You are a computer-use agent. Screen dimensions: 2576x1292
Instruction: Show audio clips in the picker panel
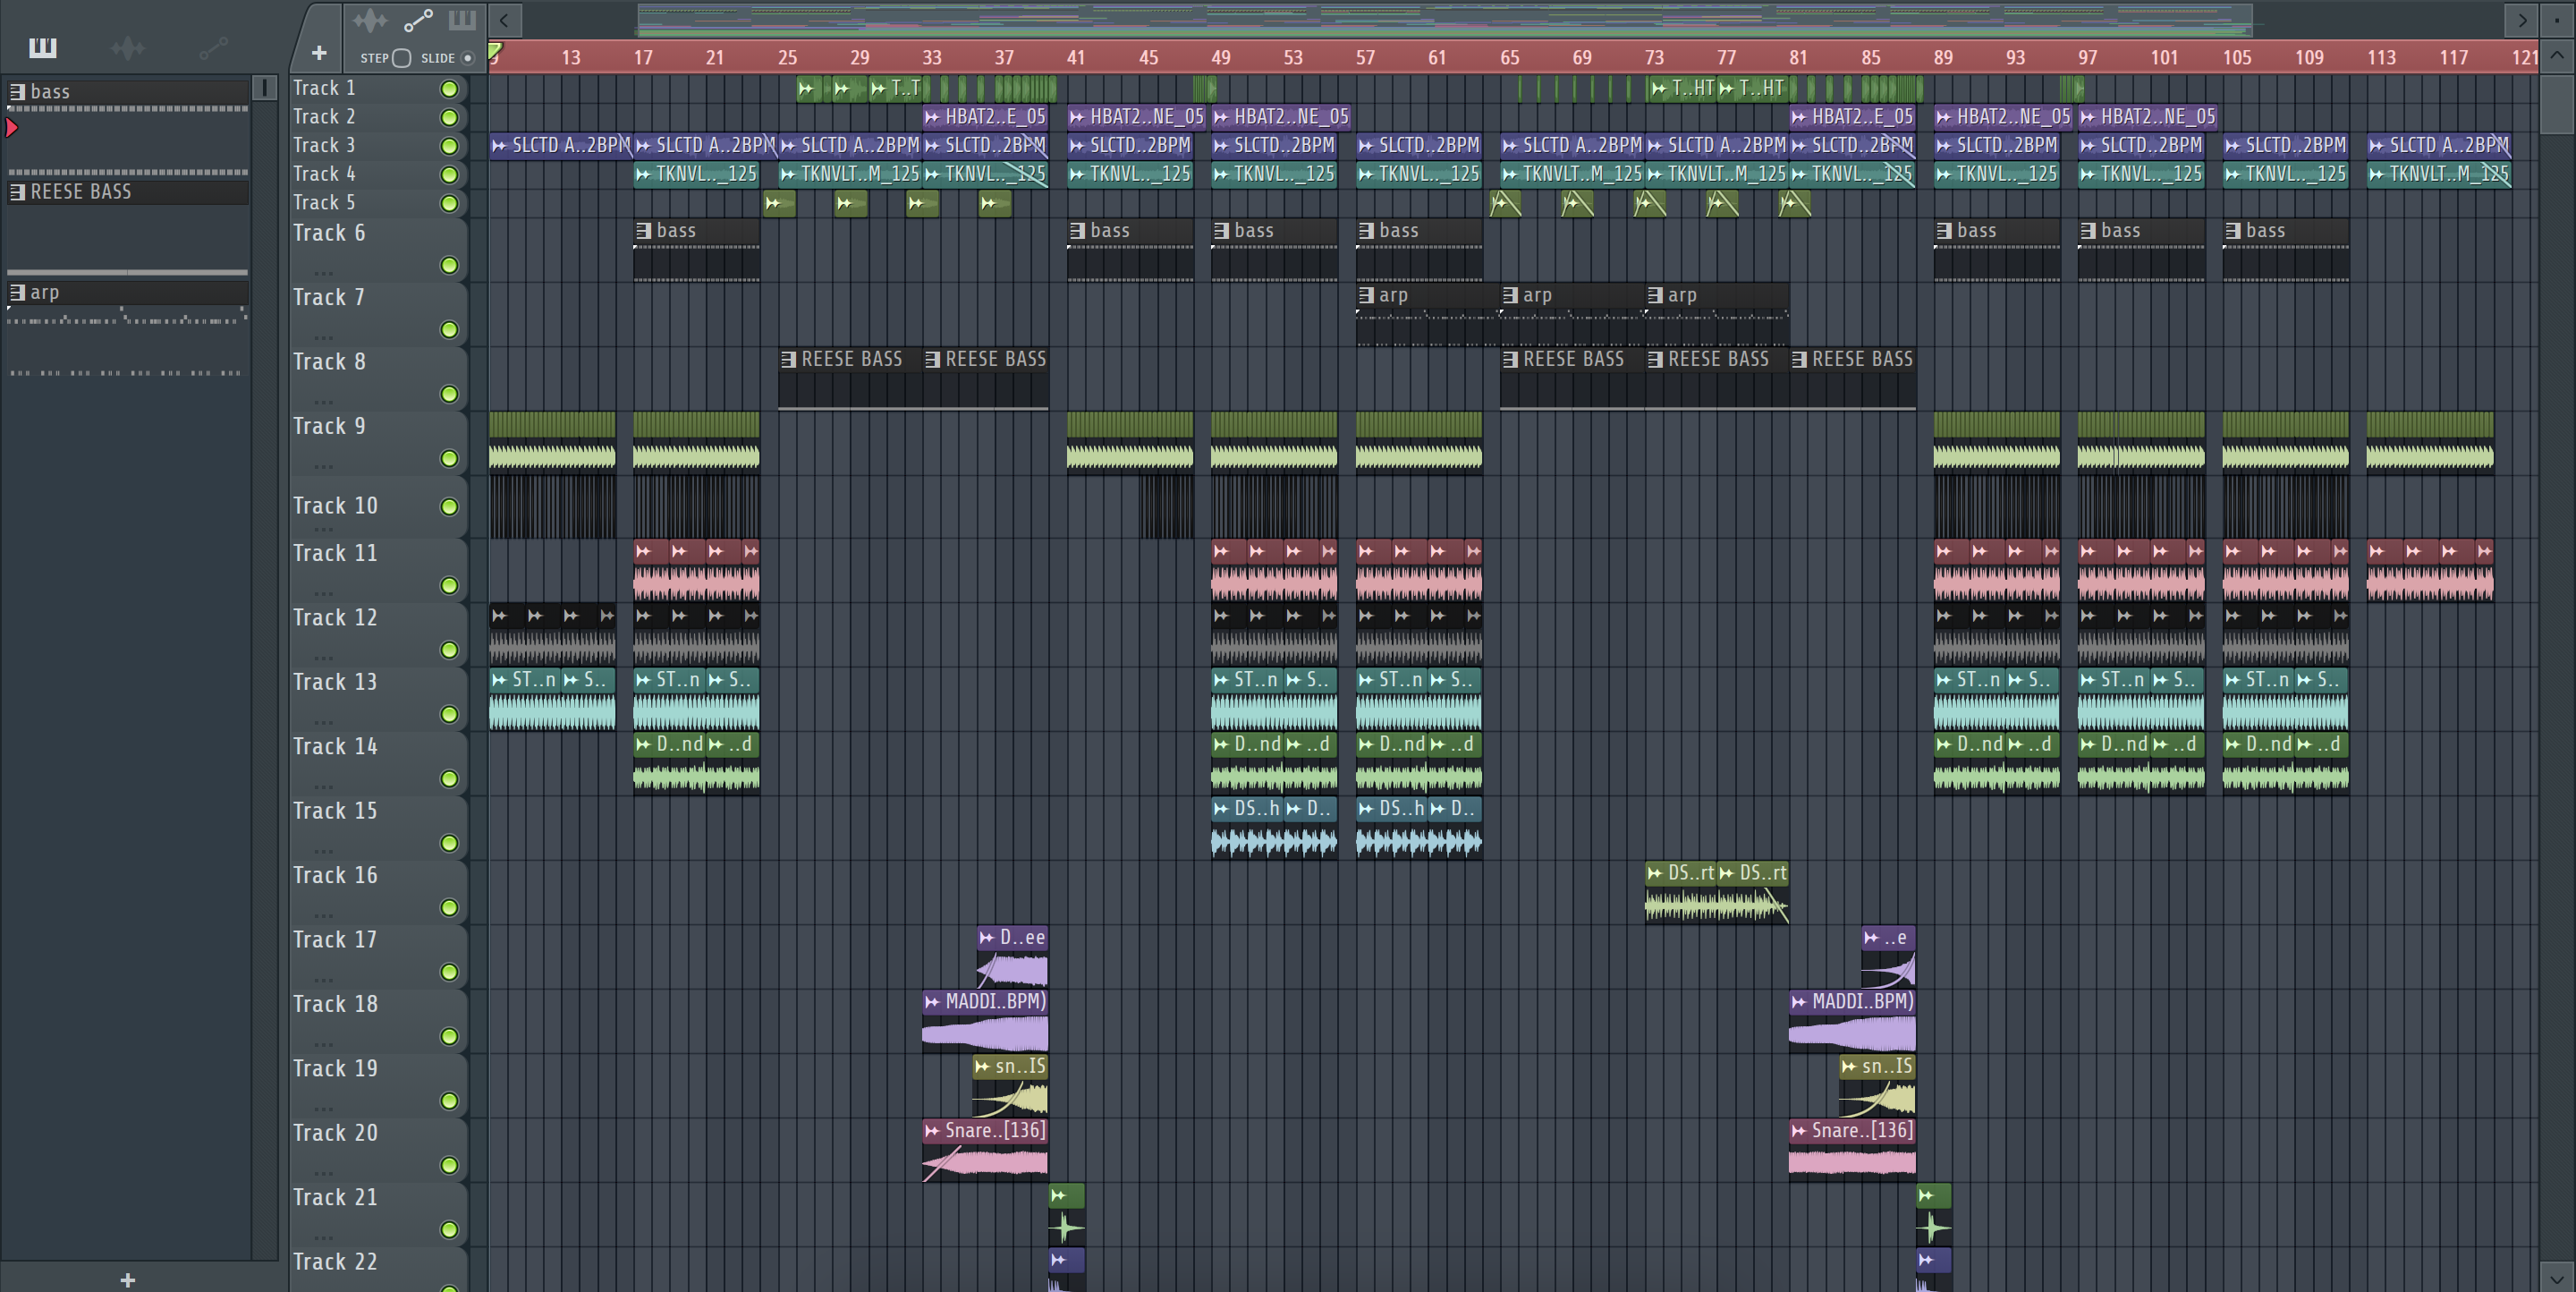(128, 47)
